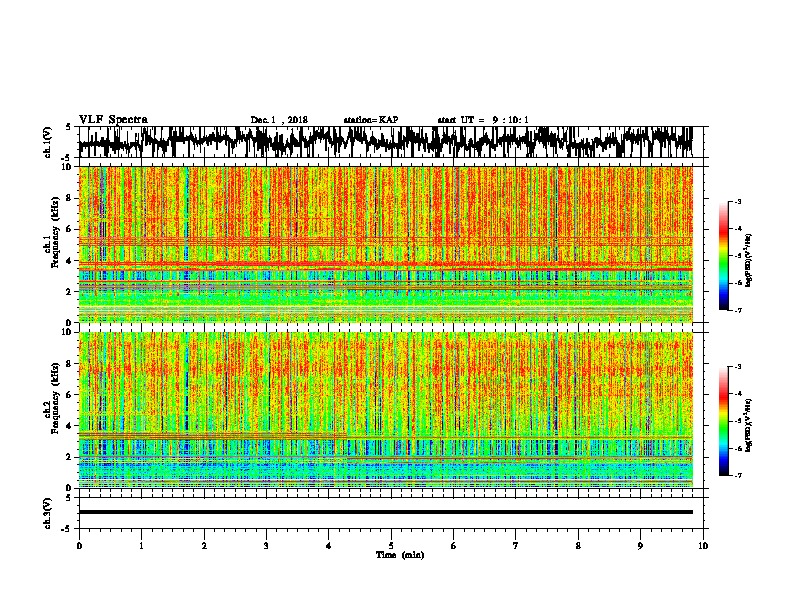Screen dimensions: 792x612
Task: Select the ch.2 "Frequency (kHz)" axis label
Action: coord(55,398)
